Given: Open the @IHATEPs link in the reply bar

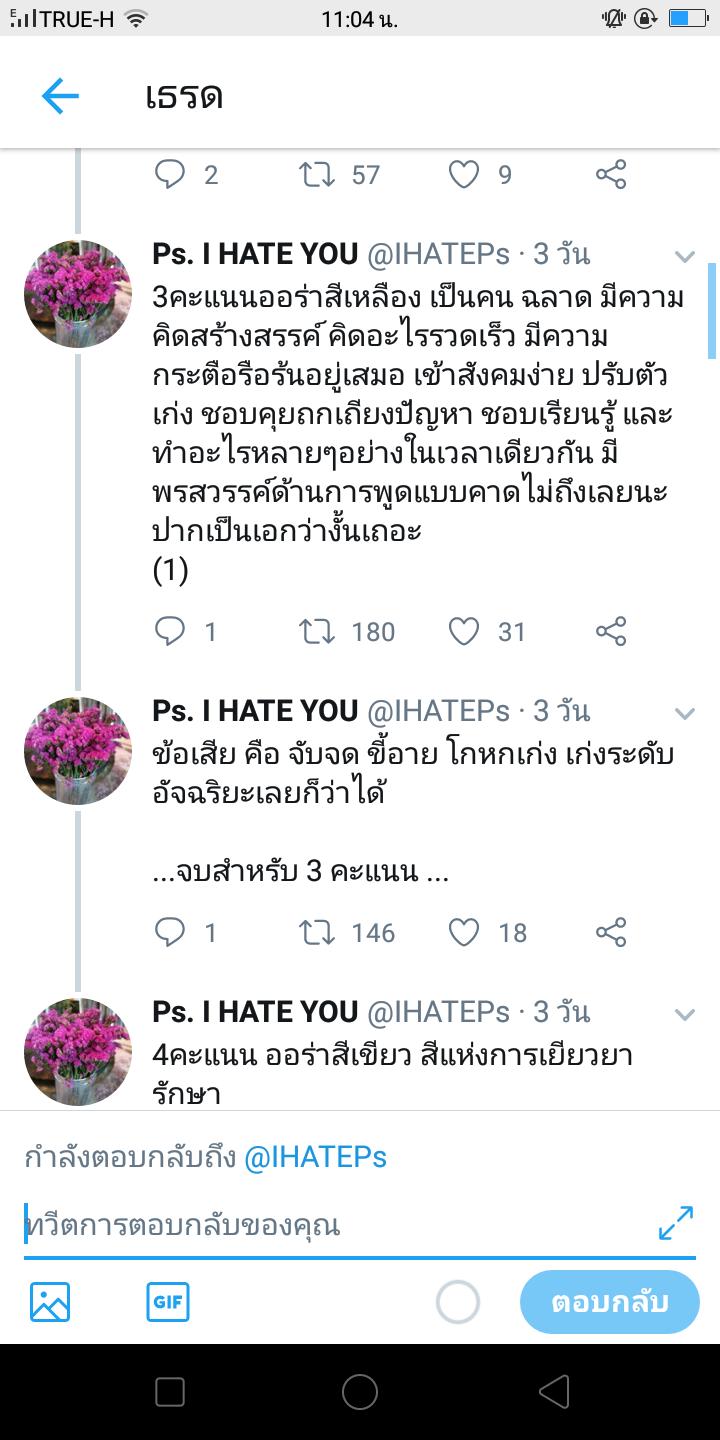Looking at the screenshot, I should tap(316, 1158).
